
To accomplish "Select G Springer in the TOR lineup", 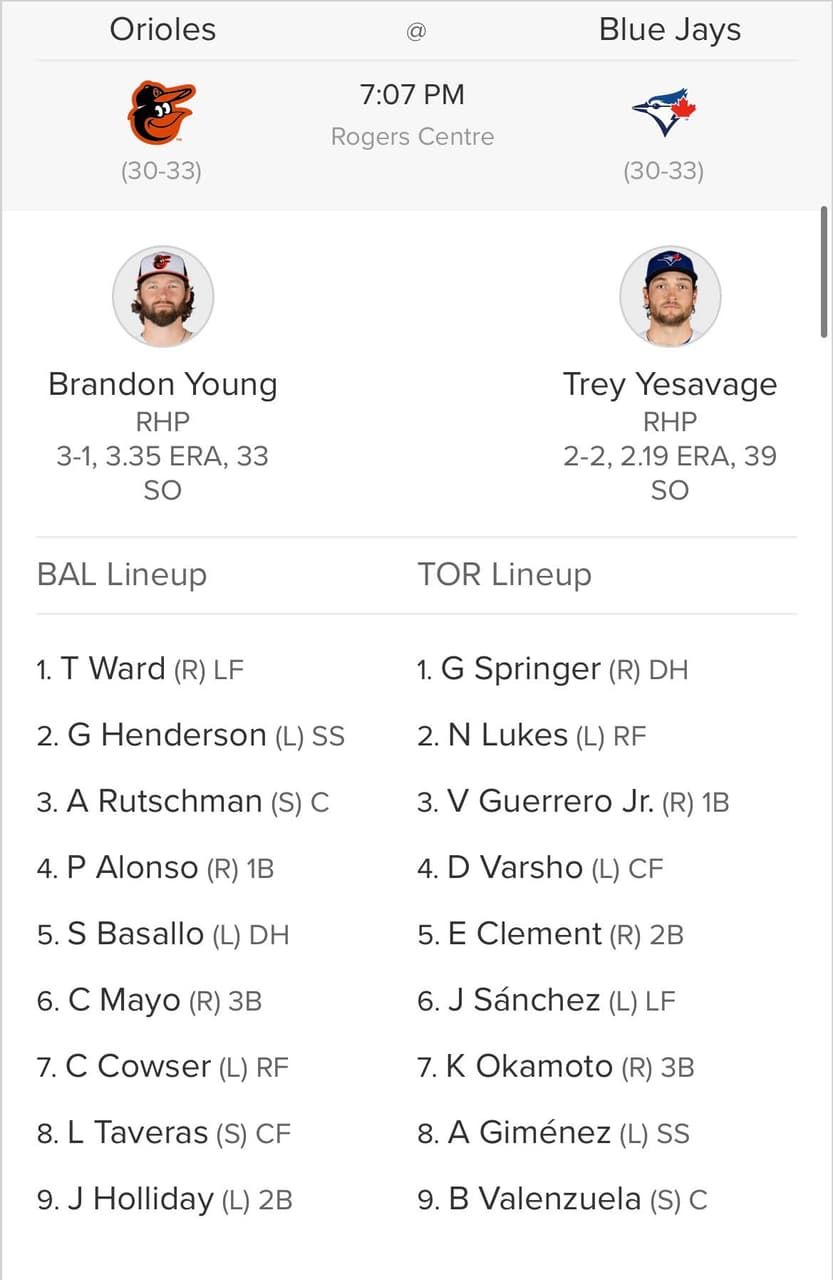I will [553, 669].
